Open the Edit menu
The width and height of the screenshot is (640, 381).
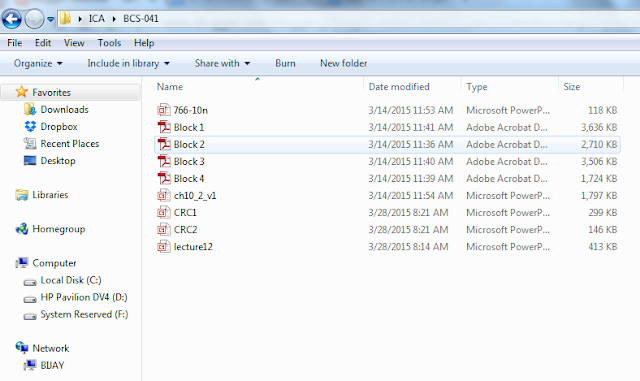[43, 43]
